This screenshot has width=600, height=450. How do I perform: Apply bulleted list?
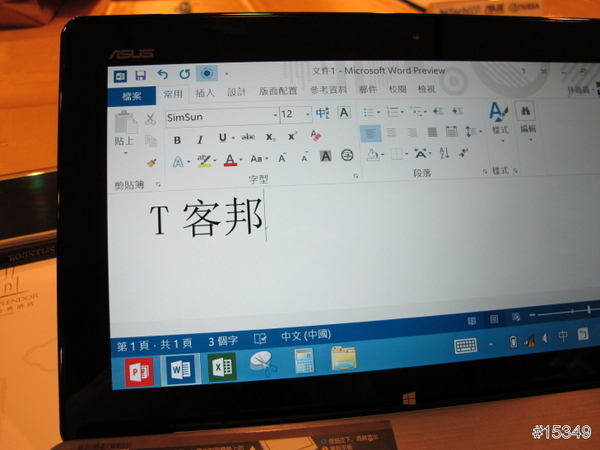coord(369,112)
